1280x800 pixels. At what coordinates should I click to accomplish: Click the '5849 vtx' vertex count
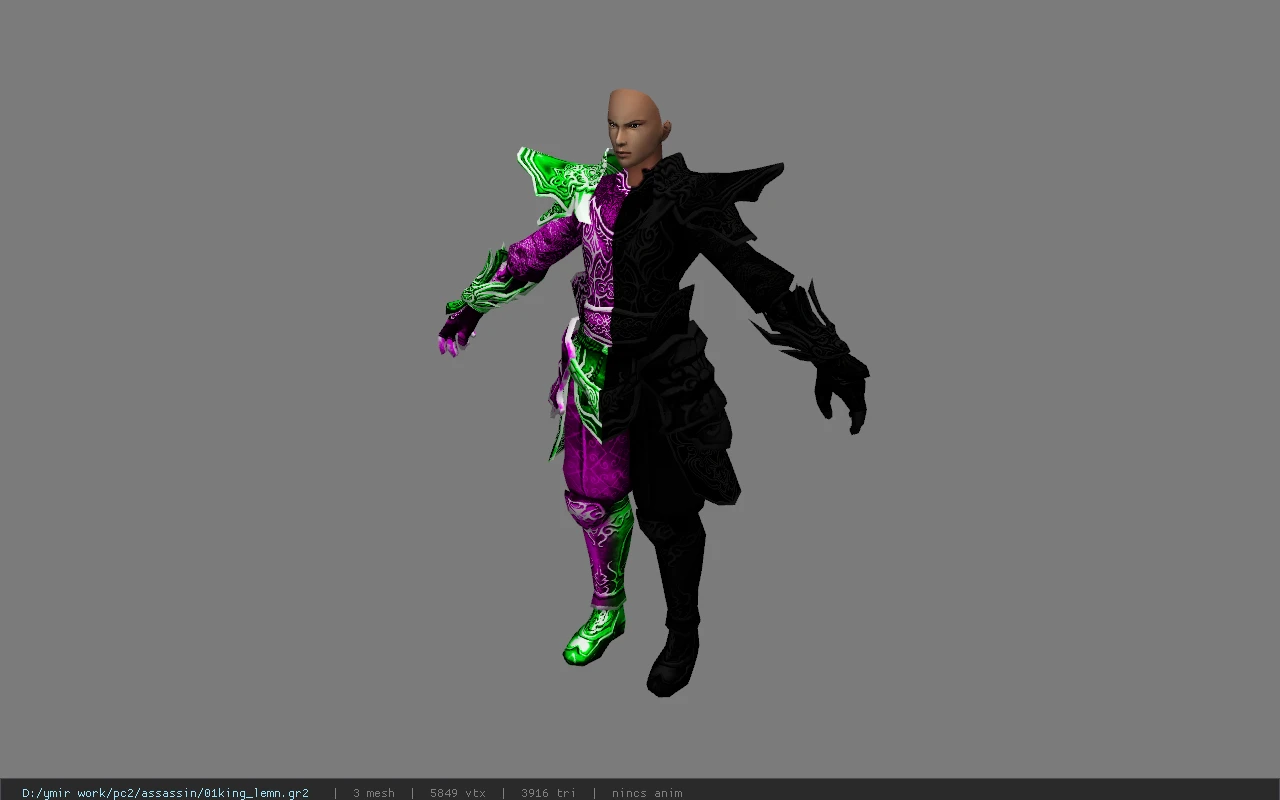458,793
